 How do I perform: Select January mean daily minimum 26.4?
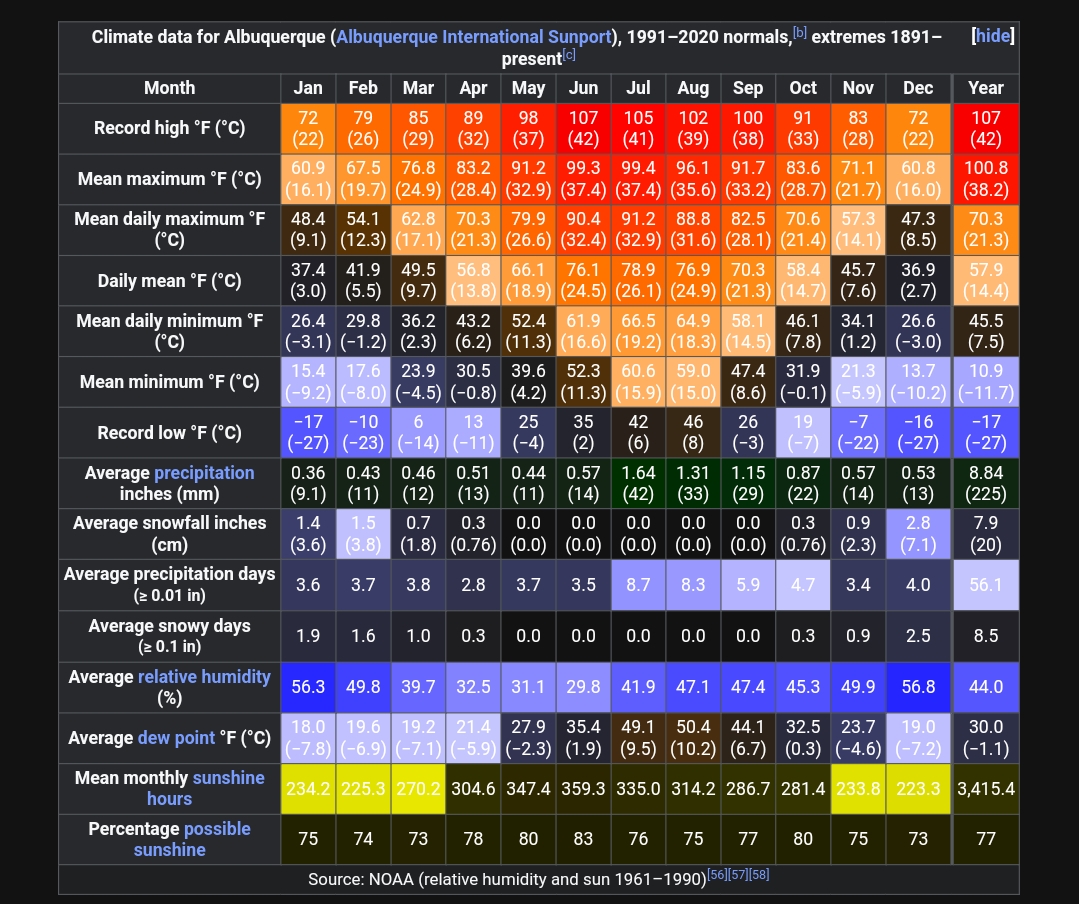pos(308,331)
